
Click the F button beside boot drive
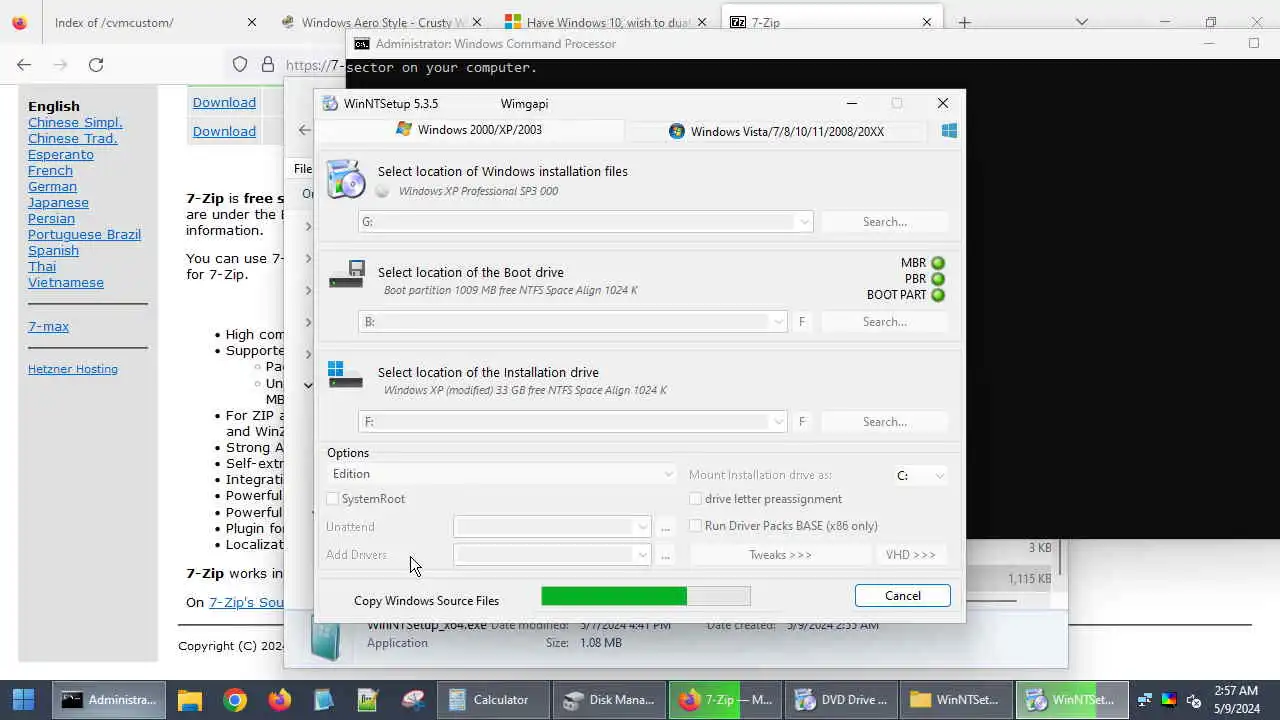click(802, 322)
